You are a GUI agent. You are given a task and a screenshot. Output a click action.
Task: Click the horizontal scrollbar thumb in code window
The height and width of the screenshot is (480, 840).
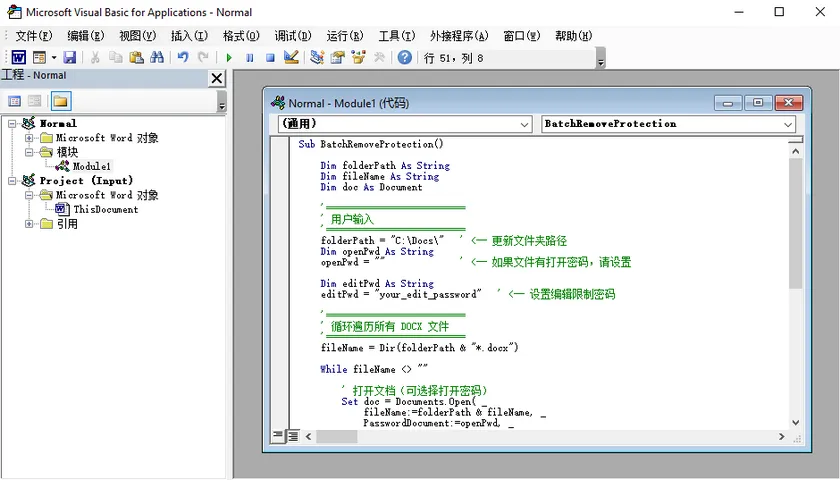(x=336, y=437)
